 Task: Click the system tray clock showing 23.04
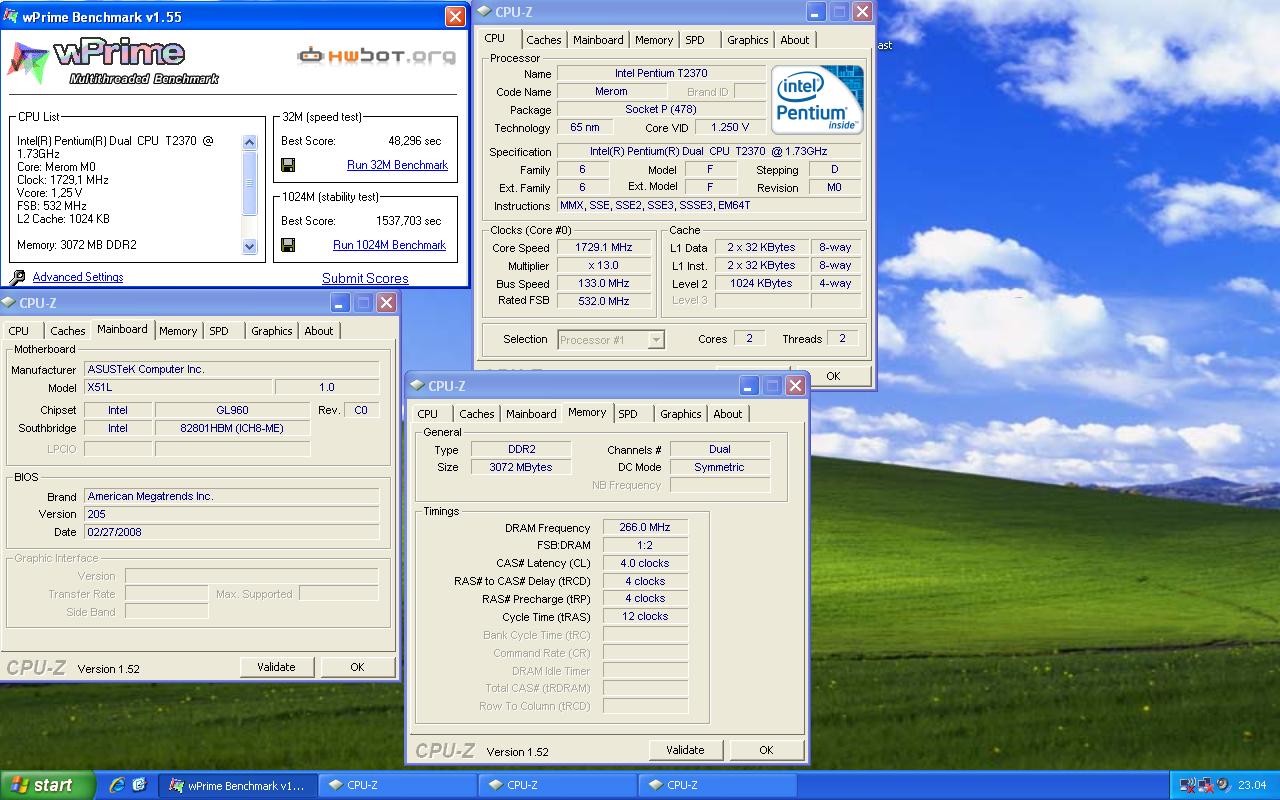1252,785
